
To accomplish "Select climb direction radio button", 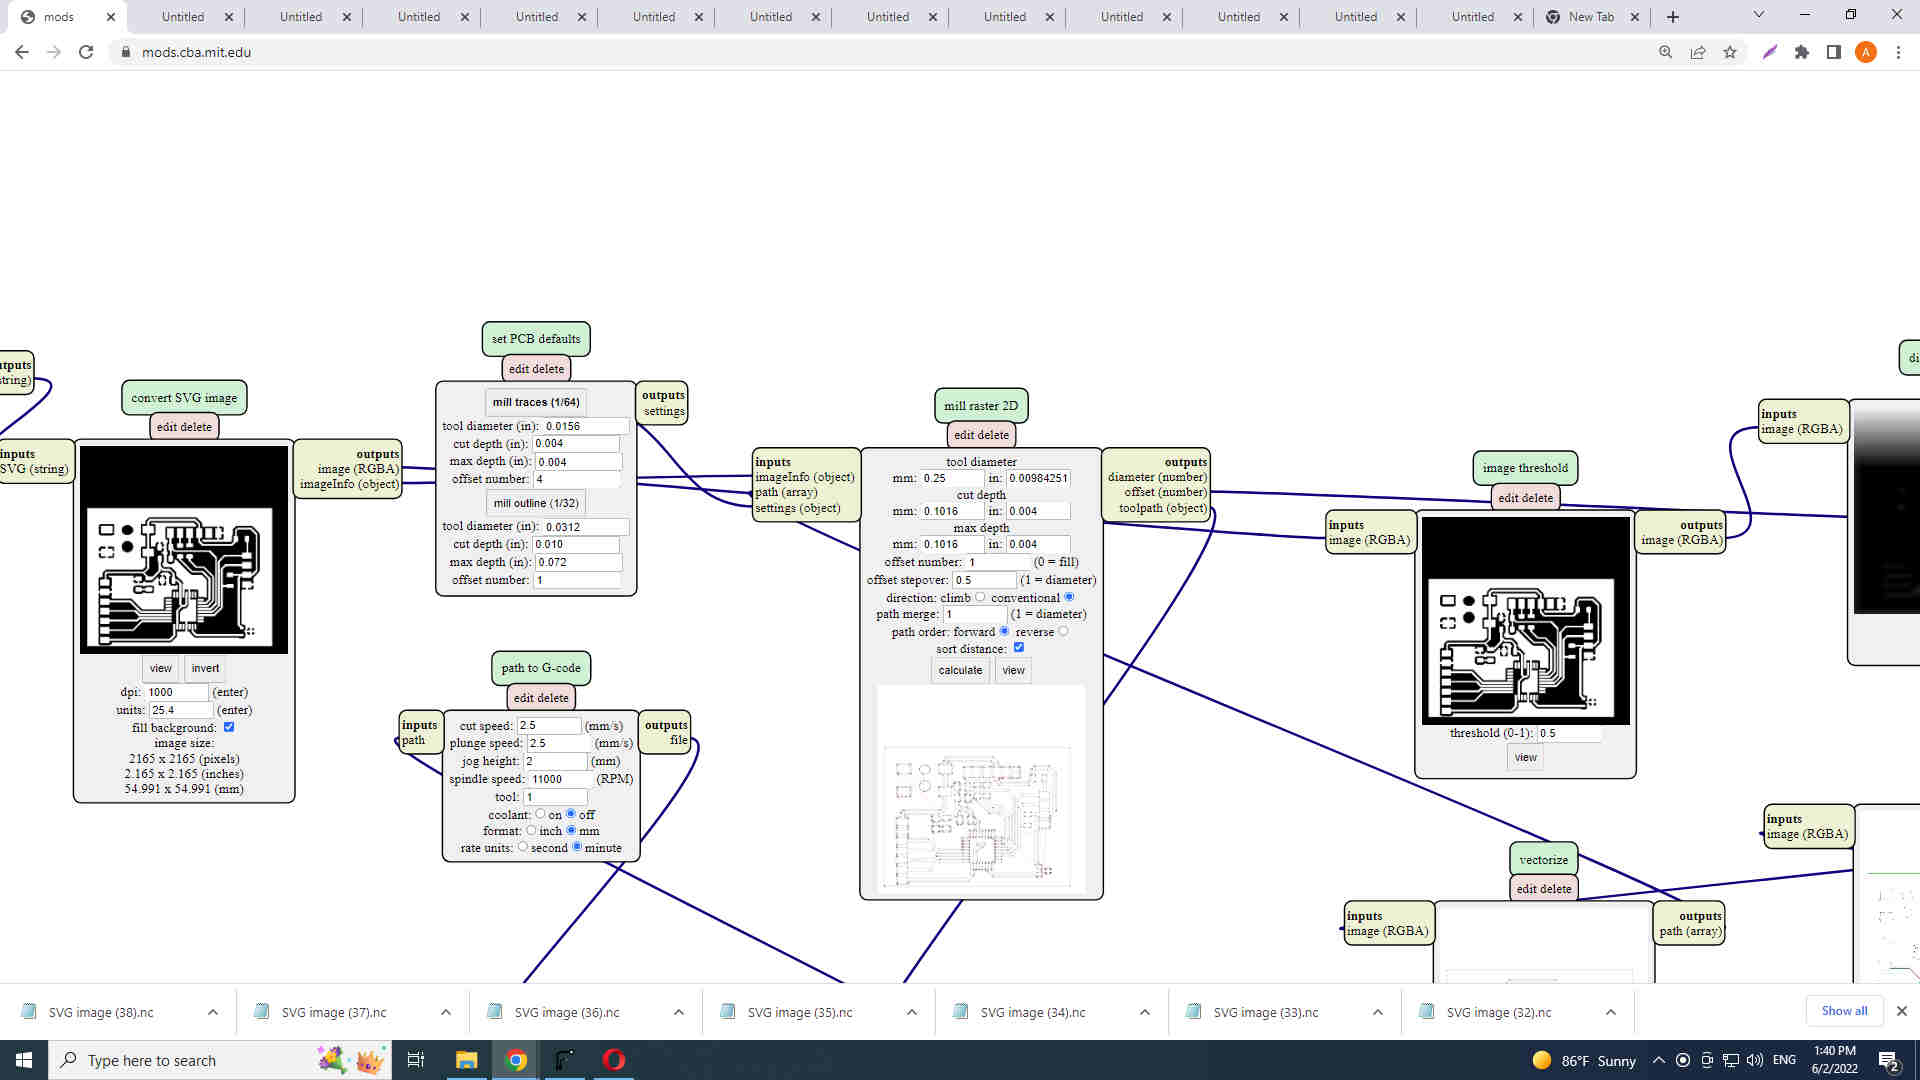I will [x=980, y=597].
